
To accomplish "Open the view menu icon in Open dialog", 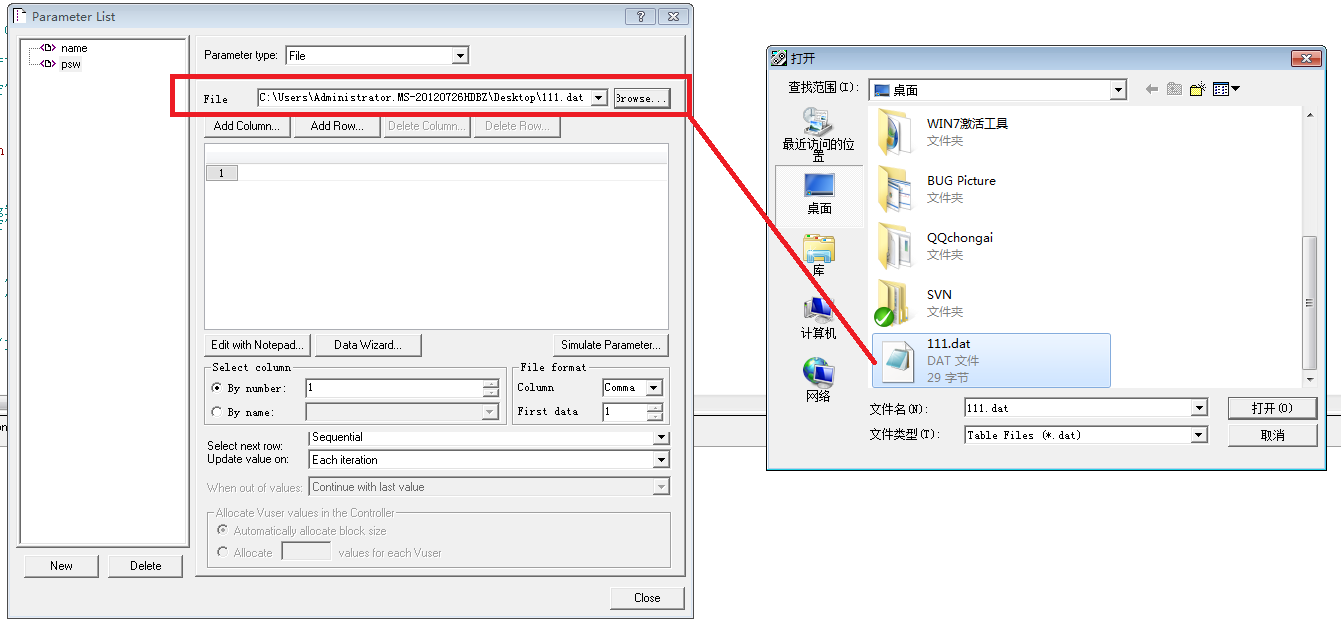I will (x=1226, y=90).
